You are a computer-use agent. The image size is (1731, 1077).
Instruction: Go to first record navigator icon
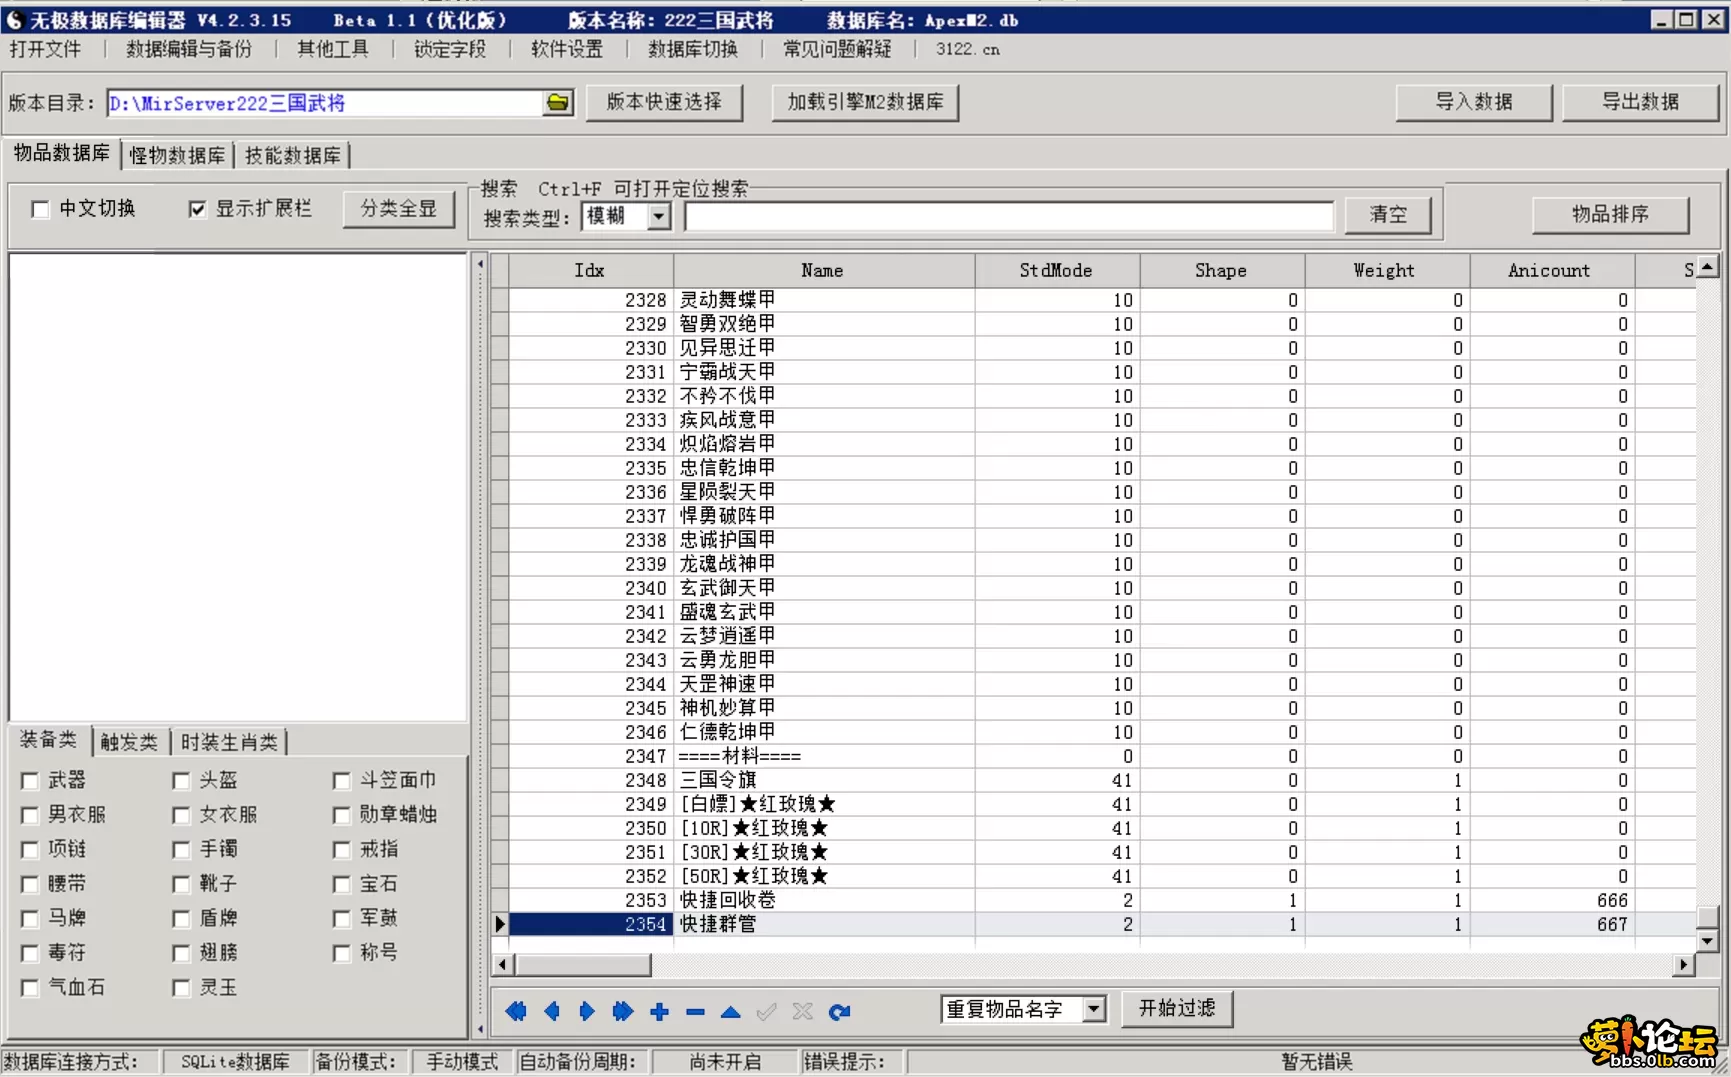click(x=516, y=1011)
